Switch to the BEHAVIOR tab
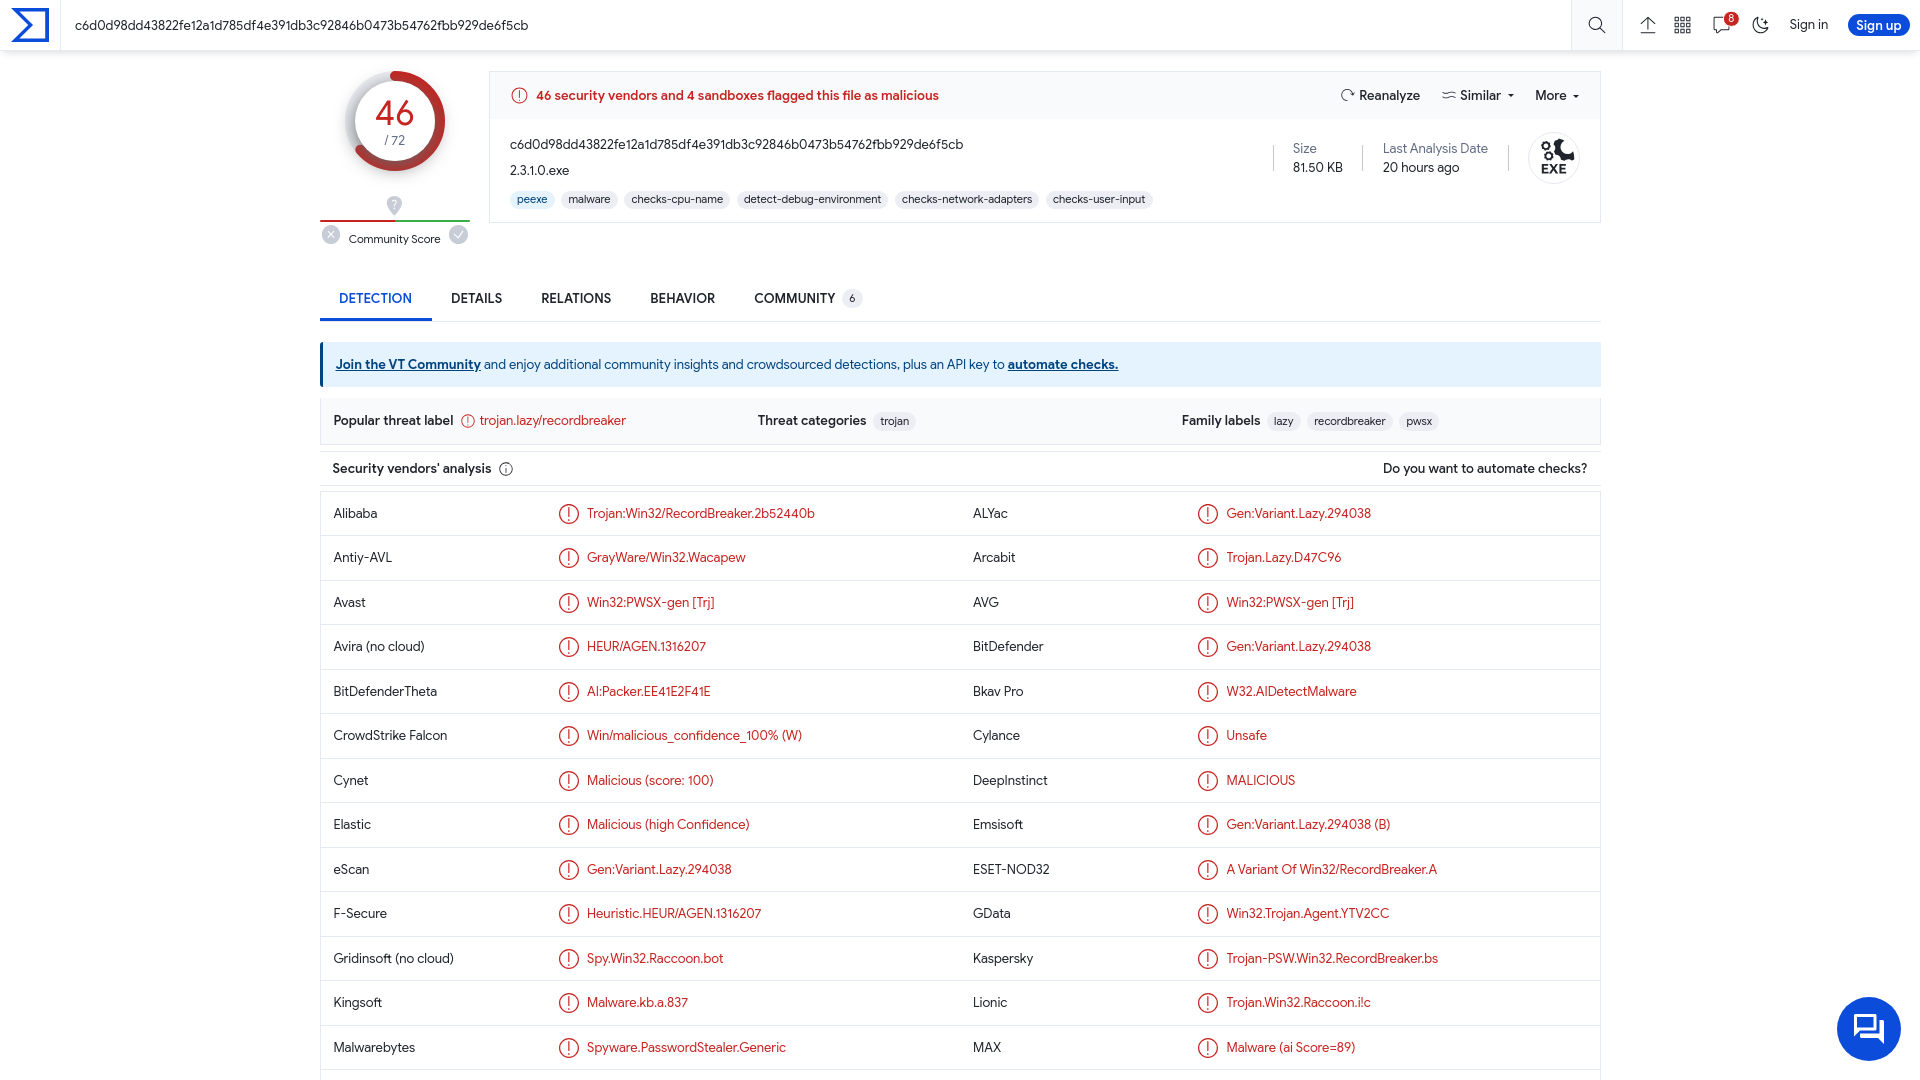Screen dimensions: 1920x1080 click(682, 298)
